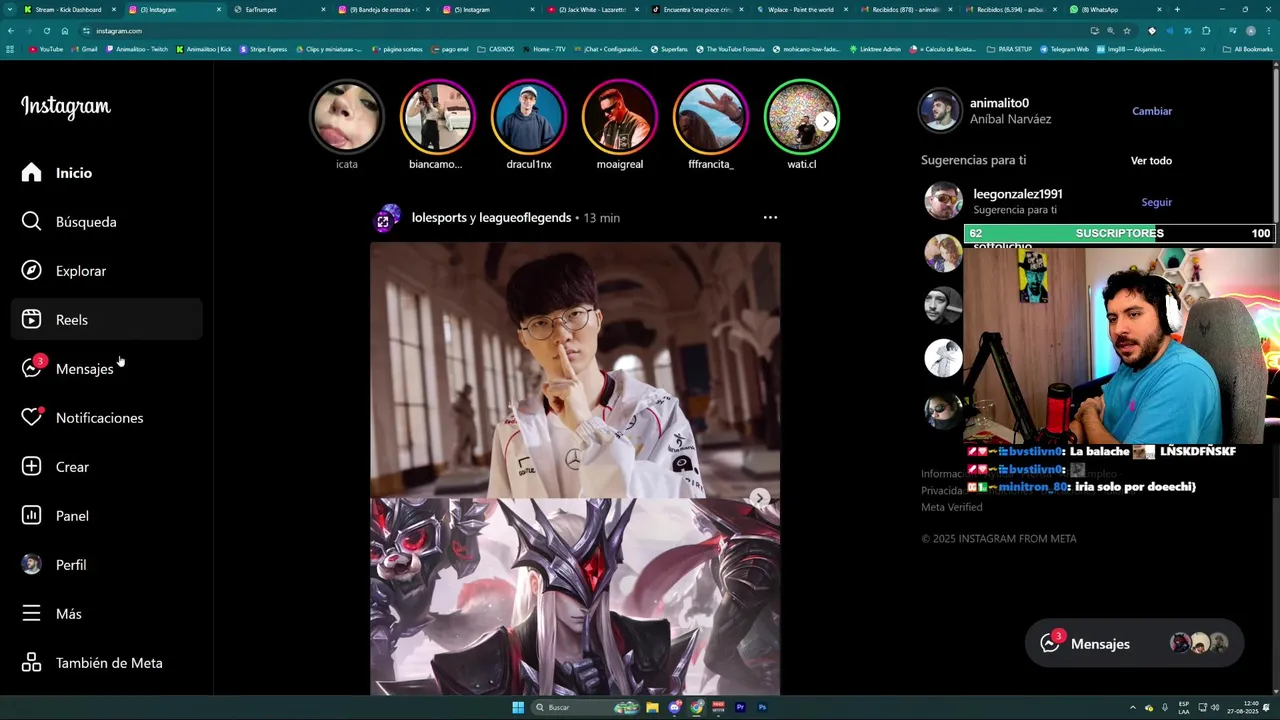The image size is (1280, 720).
Task: Open moaigreal's story
Action: point(620,117)
